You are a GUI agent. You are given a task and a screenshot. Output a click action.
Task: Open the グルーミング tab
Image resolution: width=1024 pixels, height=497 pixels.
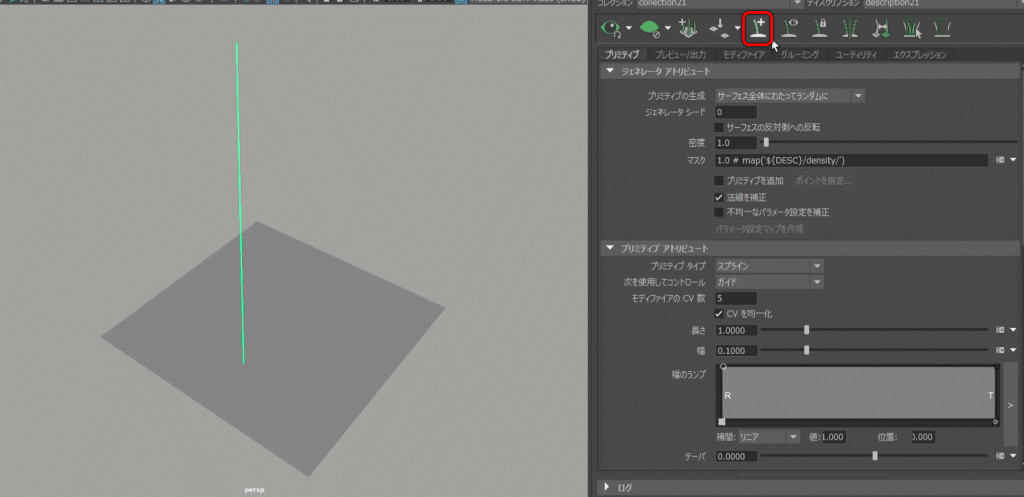(x=800, y=55)
